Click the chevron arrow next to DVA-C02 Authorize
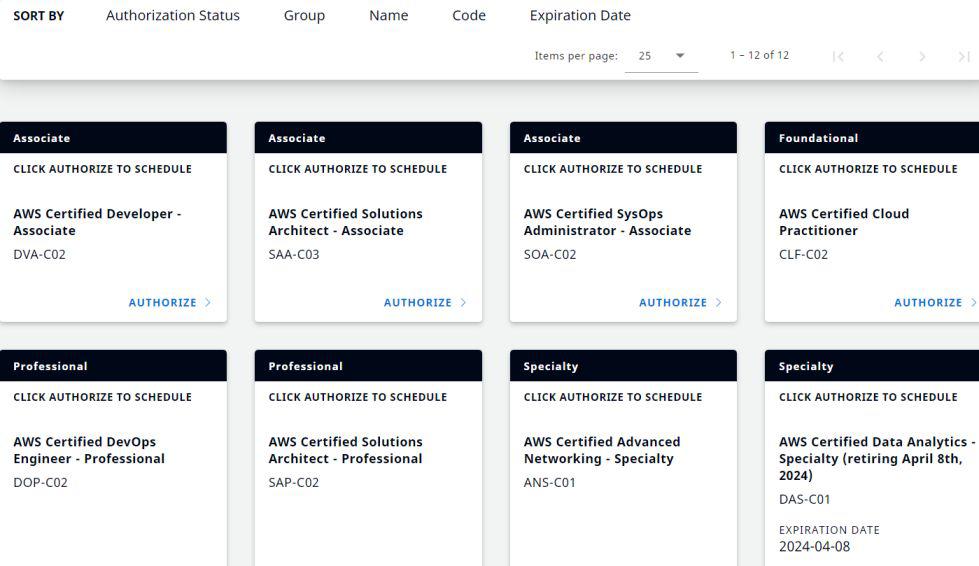The image size is (979, 566). pos(208,302)
